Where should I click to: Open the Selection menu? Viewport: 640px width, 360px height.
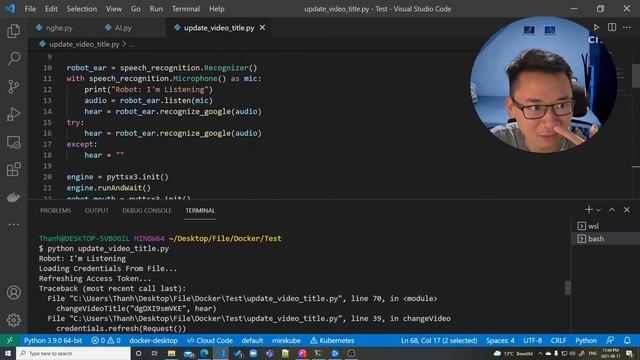pyautogui.click(x=82, y=9)
